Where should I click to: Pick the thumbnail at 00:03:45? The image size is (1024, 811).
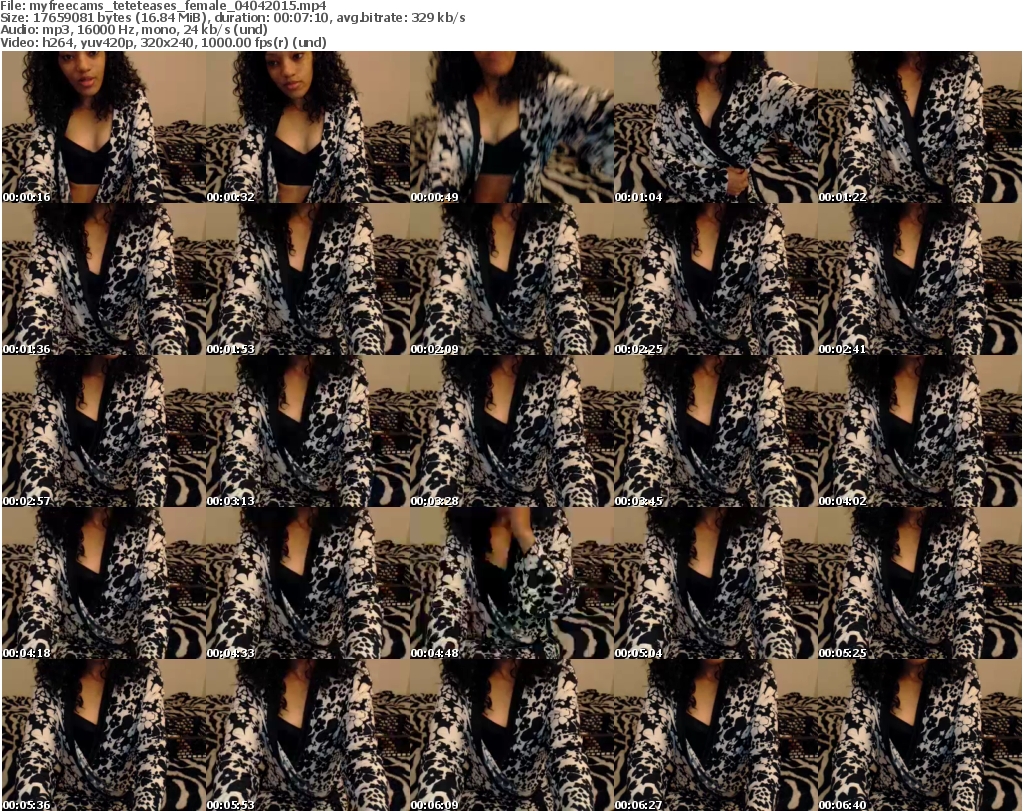point(716,432)
